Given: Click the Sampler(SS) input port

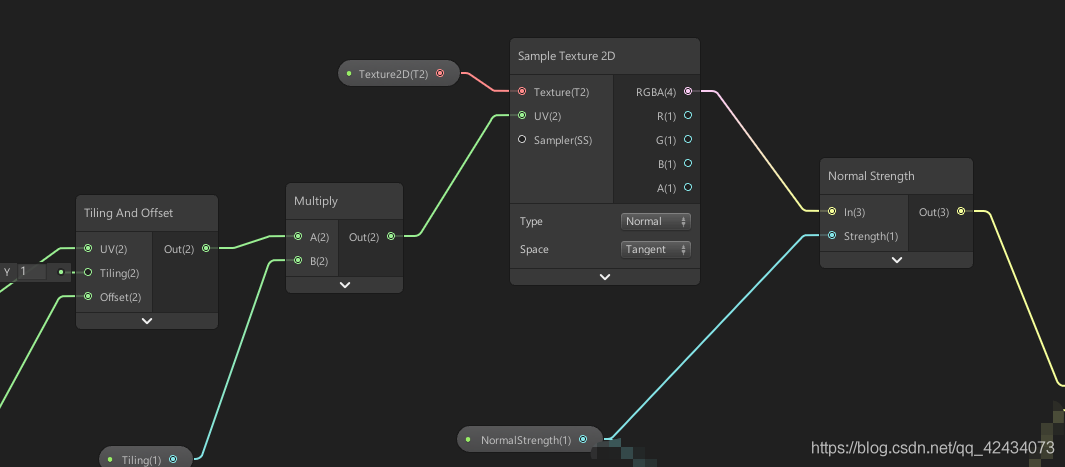Looking at the screenshot, I should 522,139.
